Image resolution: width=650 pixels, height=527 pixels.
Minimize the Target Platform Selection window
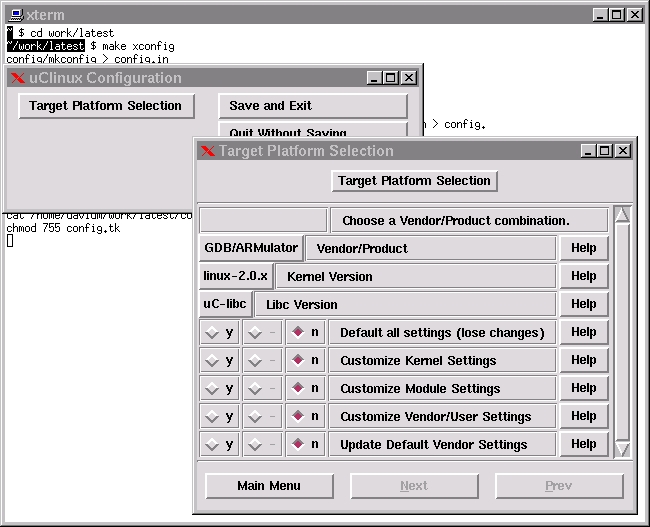(x=587, y=151)
